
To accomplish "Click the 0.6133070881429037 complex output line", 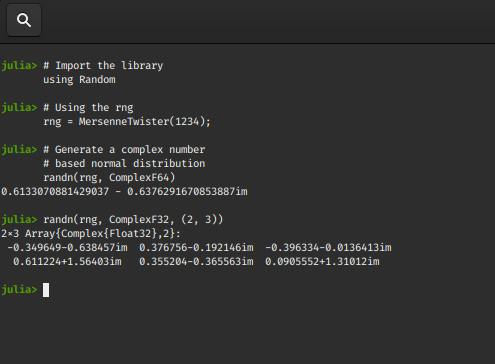I will (x=124, y=192).
